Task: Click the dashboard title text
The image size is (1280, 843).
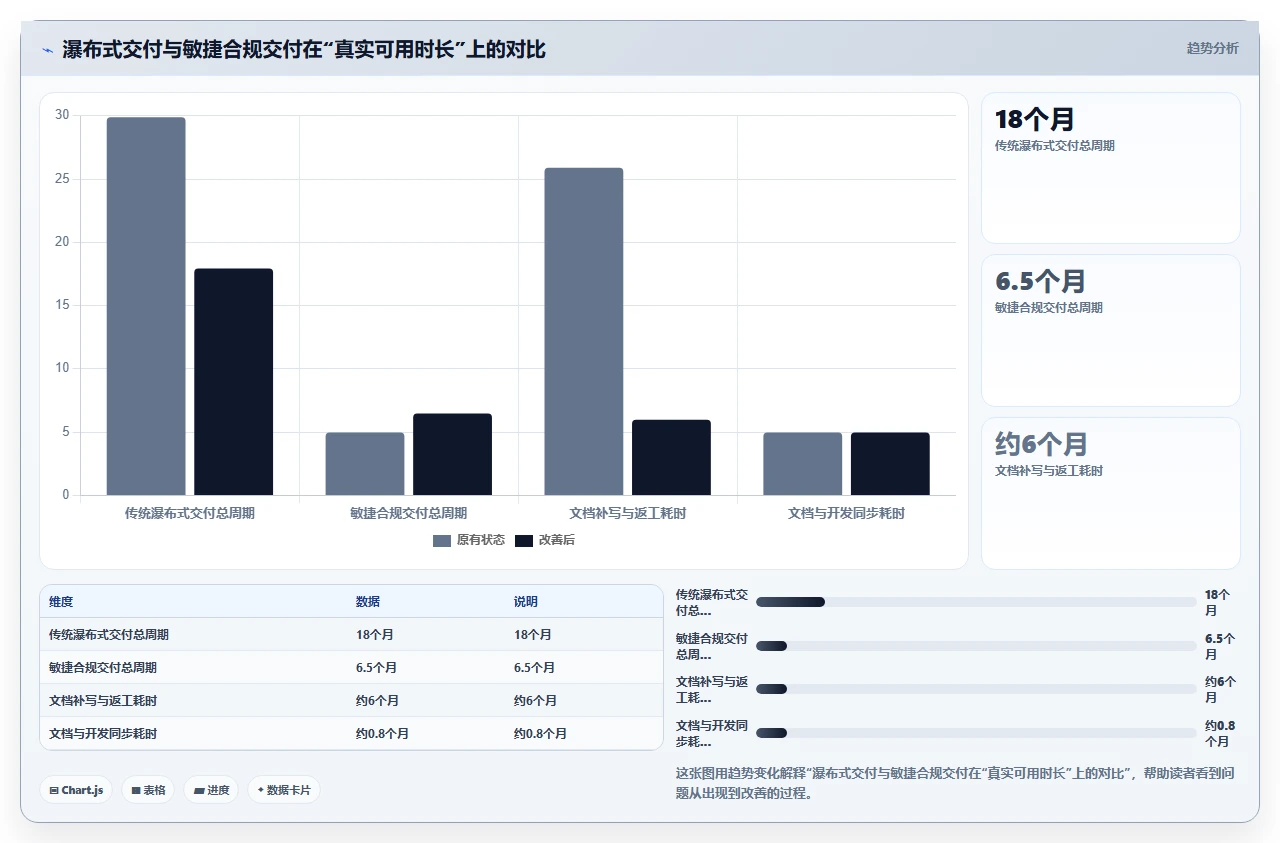Action: 304,49
